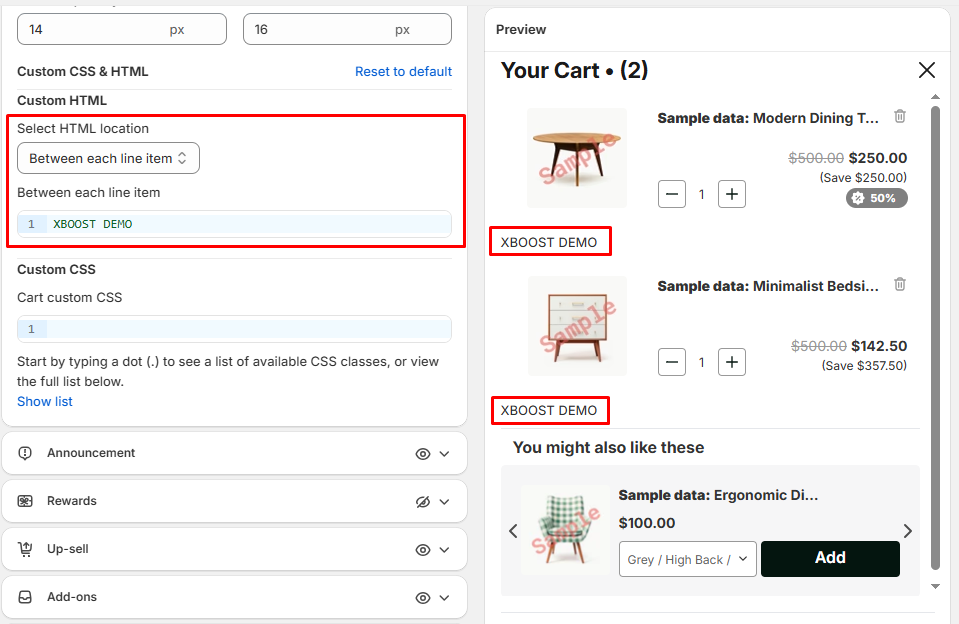Delete the Modern Dining Table cart item
Image resolution: width=959 pixels, height=624 pixels.
tap(900, 117)
